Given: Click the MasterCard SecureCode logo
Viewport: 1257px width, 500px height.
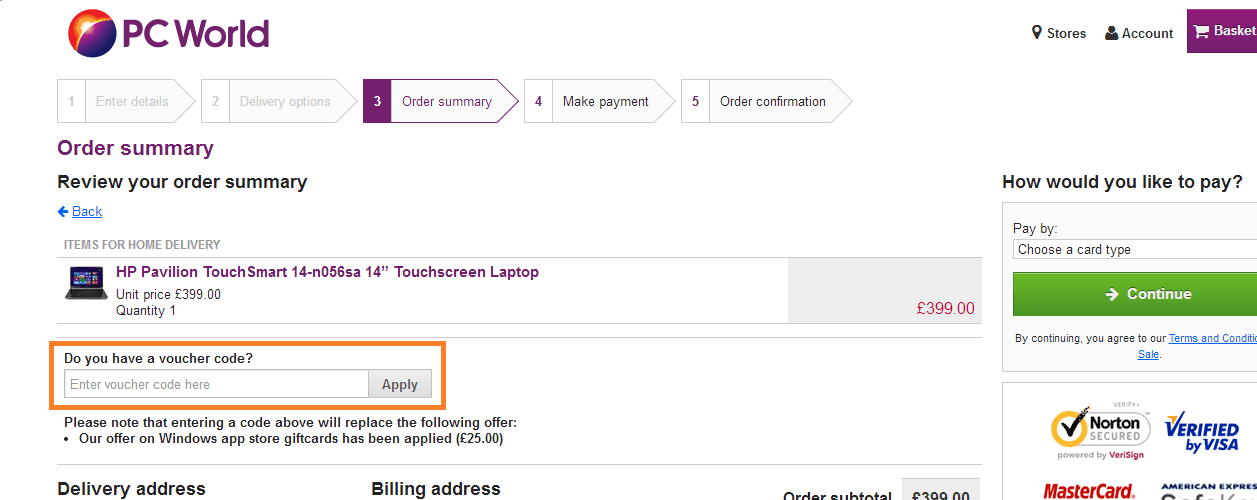Looking at the screenshot, I should pos(1089,491).
